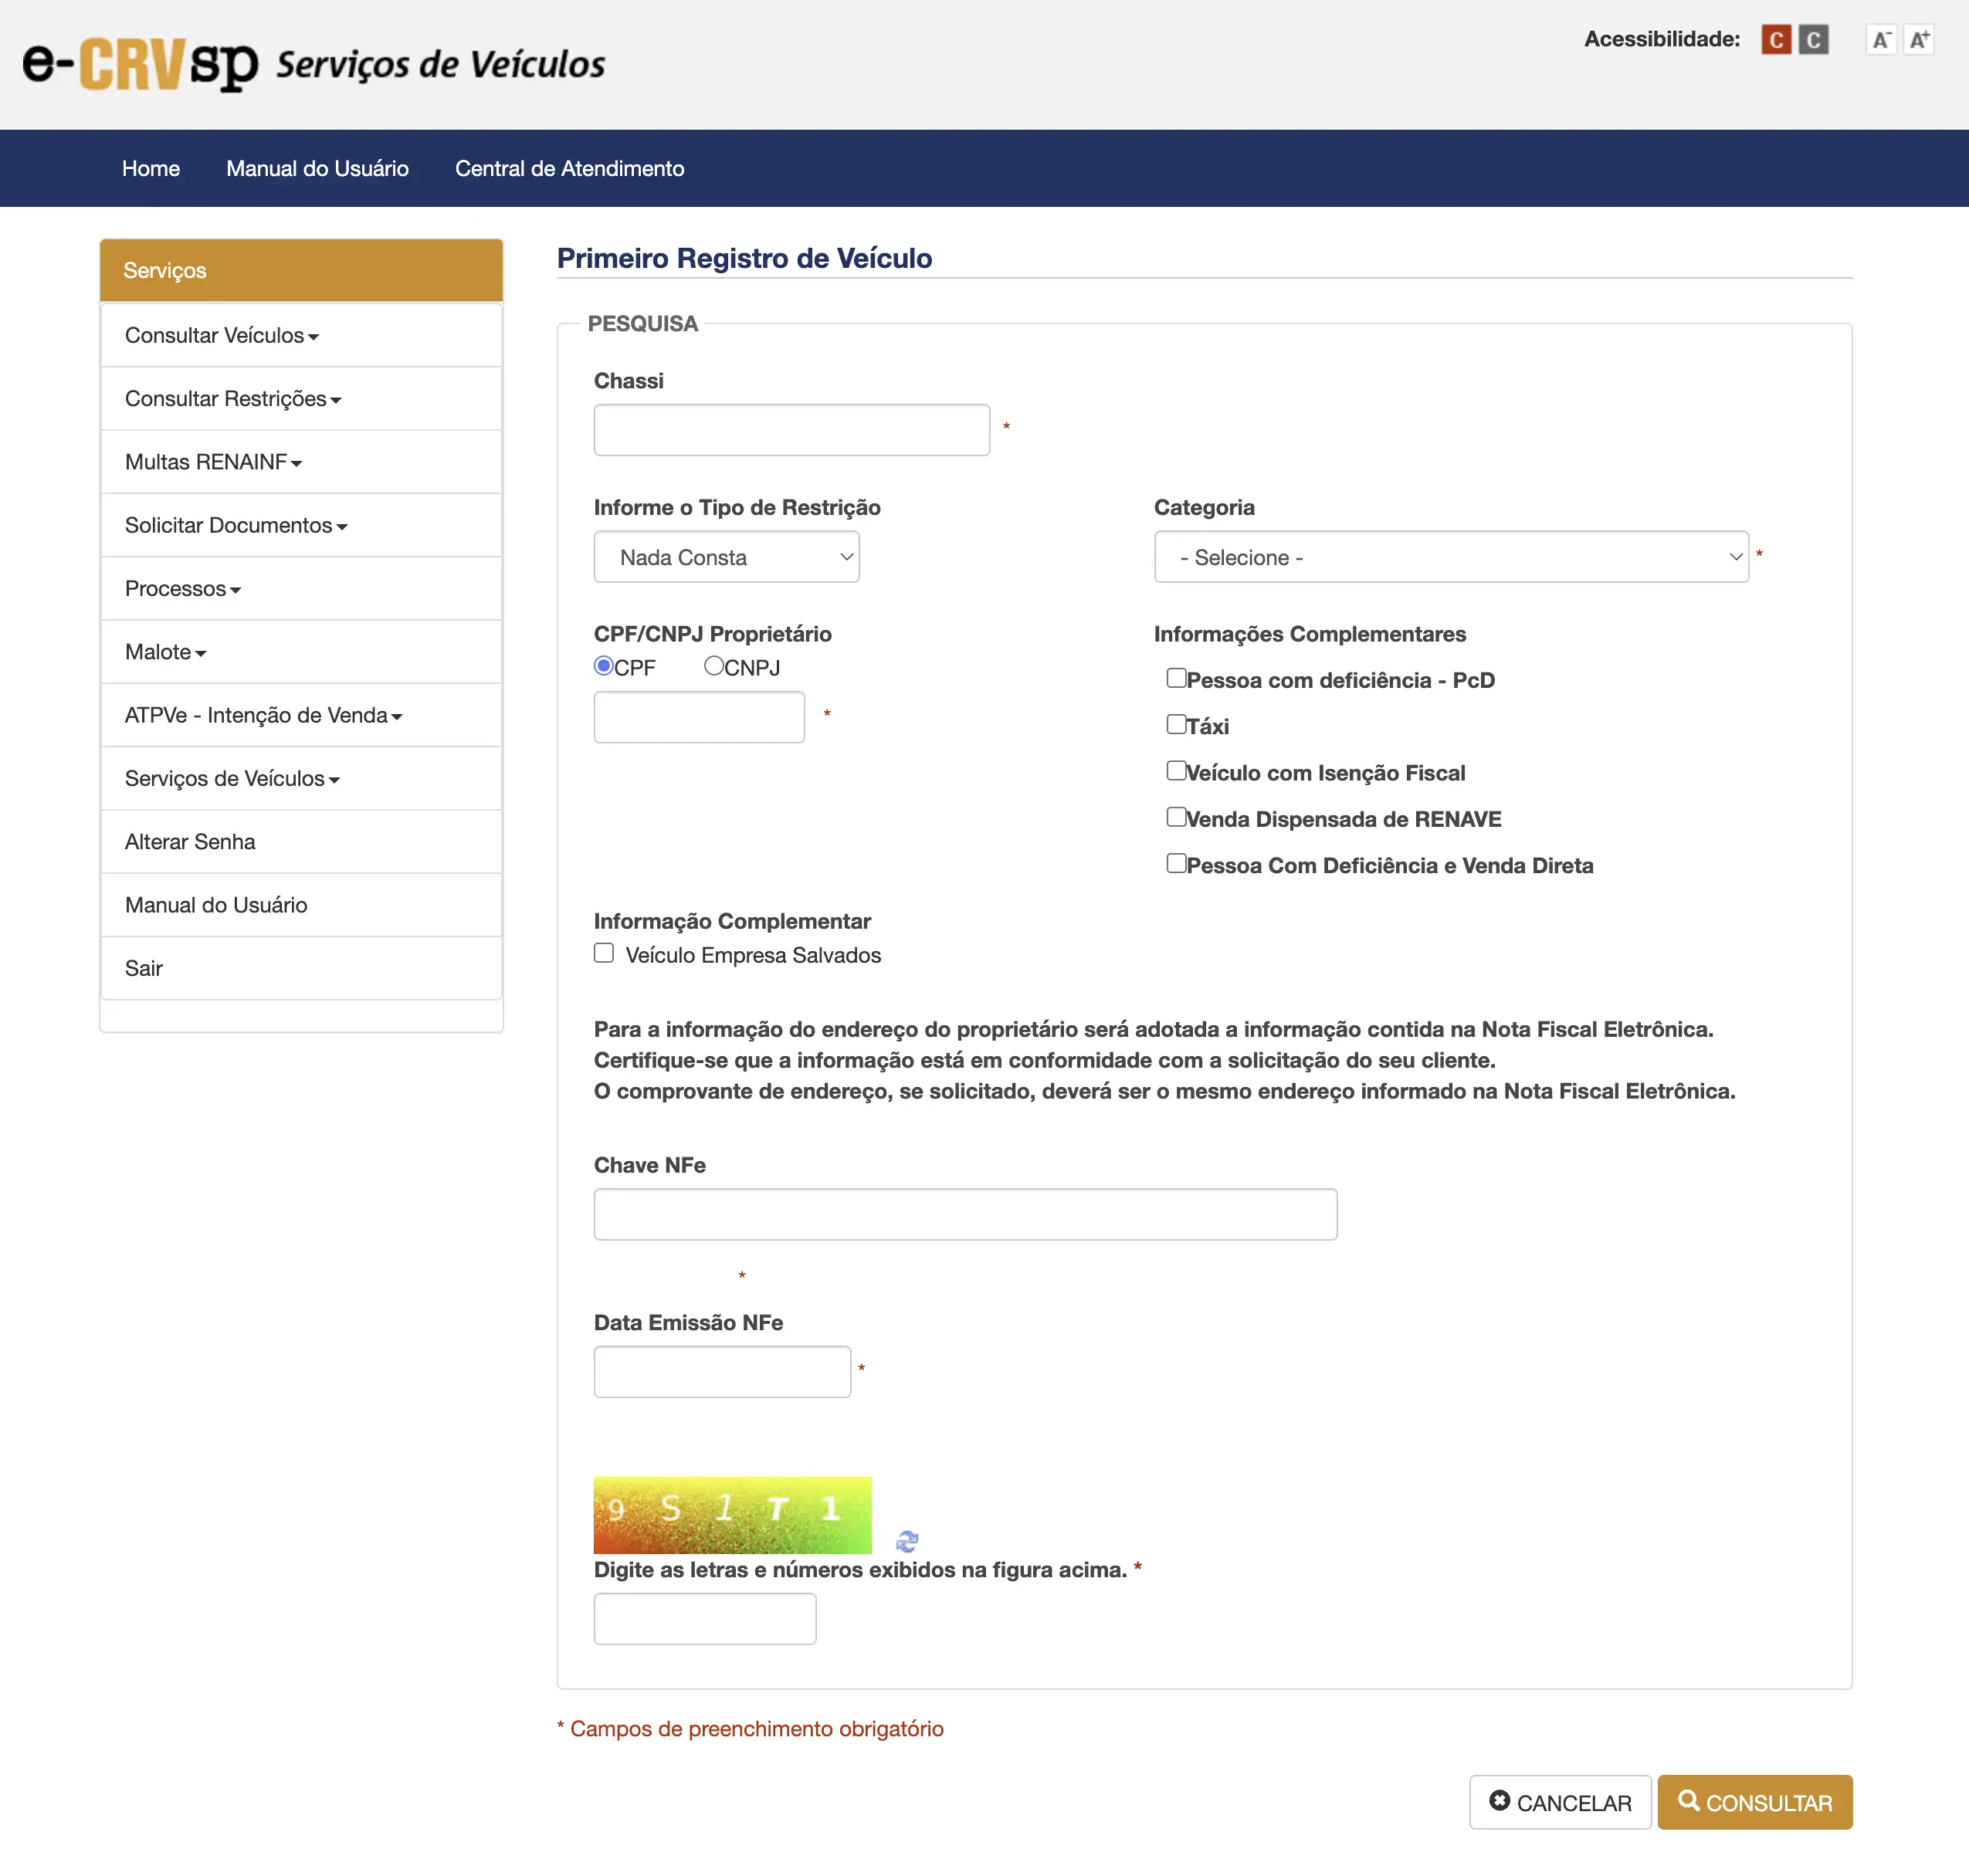1969x1876 pixels.
Task: Check Veículo Empresa Salvados
Action: coord(604,953)
